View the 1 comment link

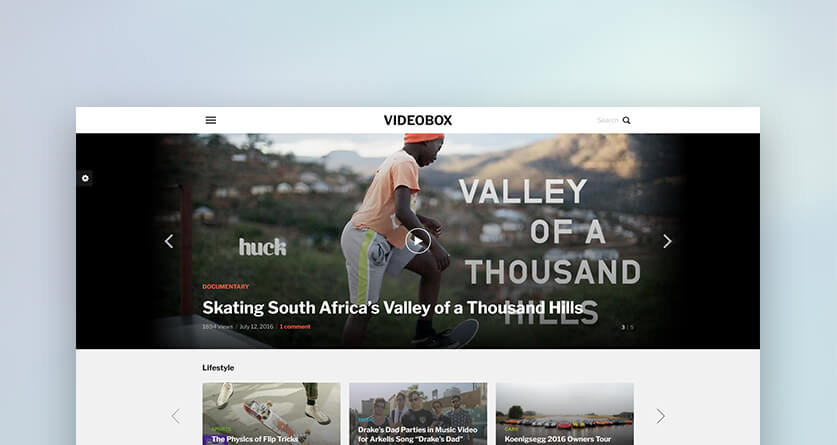[295, 327]
